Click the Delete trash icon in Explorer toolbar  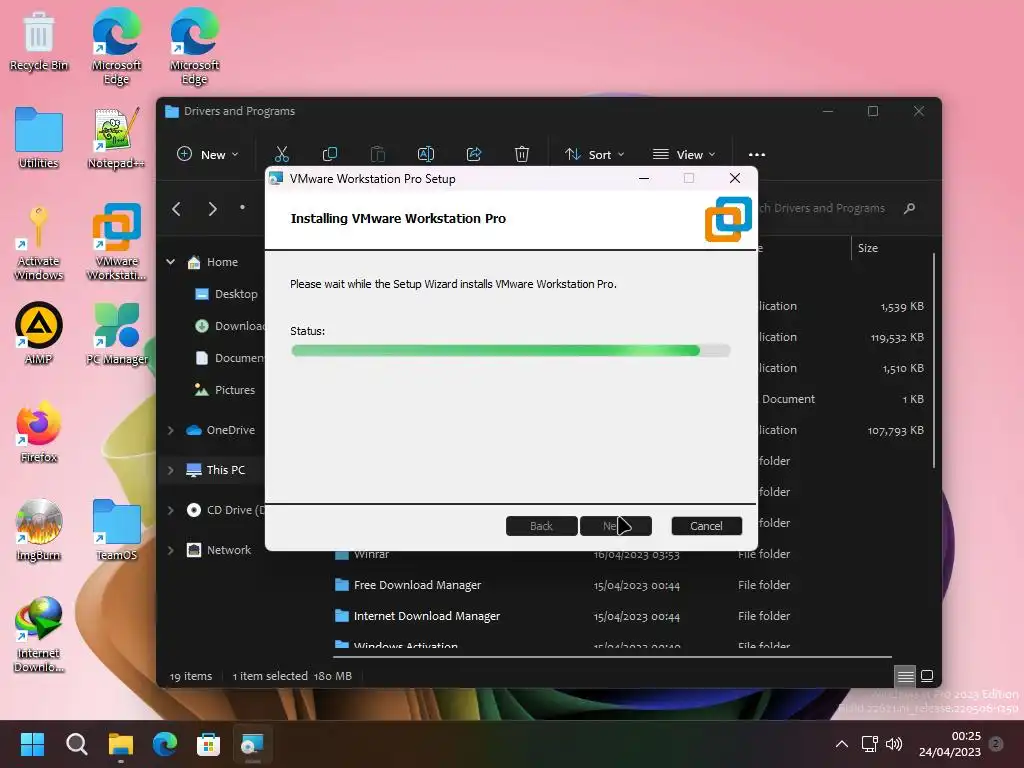pos(522,154)
